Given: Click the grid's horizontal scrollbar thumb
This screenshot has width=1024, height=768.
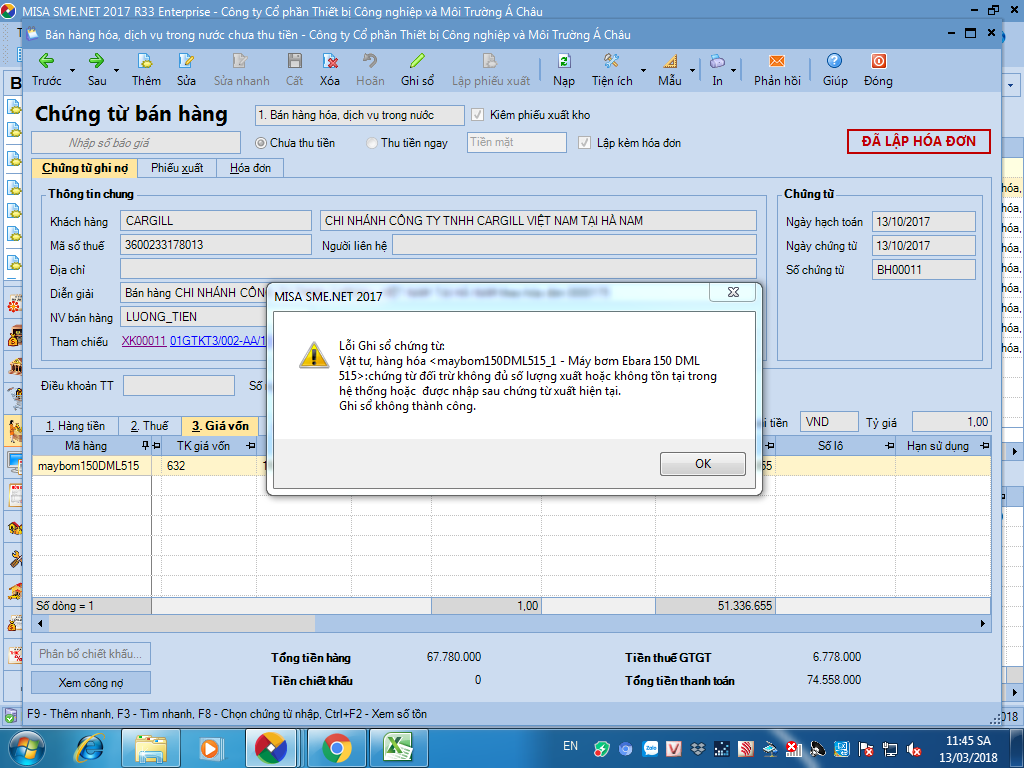Looking at the screenshot, I should [181, 624].
